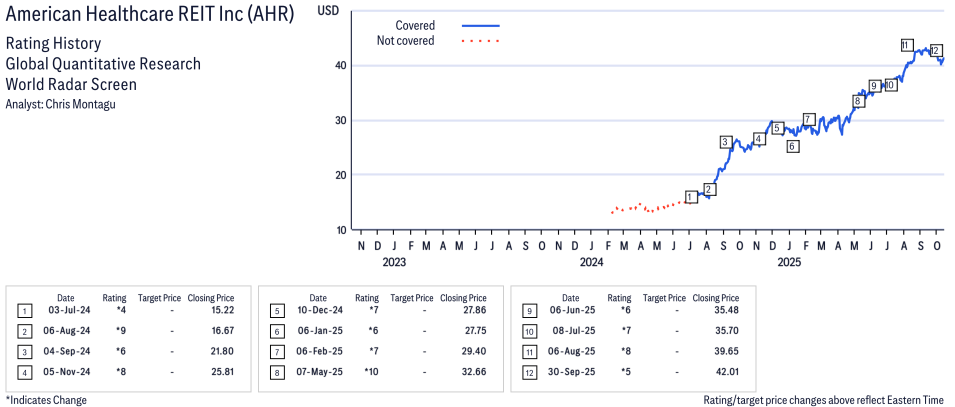Click the solid blue Covered legend line

tap(481, 25)
